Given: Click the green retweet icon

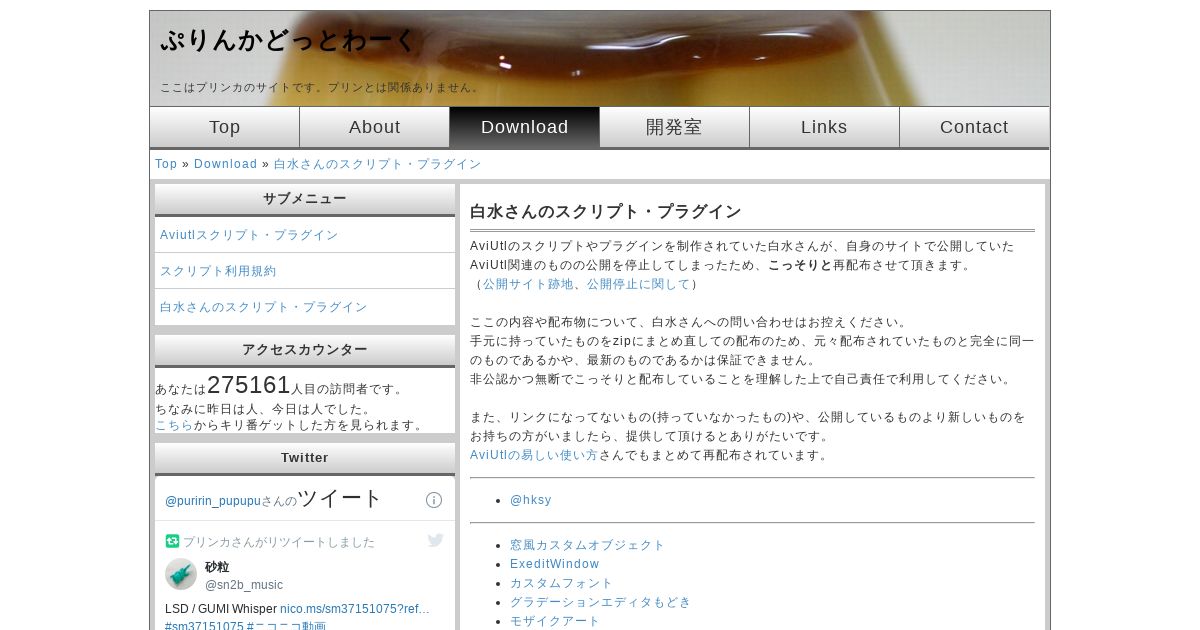Looking at the screenshot, I should [172, 541].
